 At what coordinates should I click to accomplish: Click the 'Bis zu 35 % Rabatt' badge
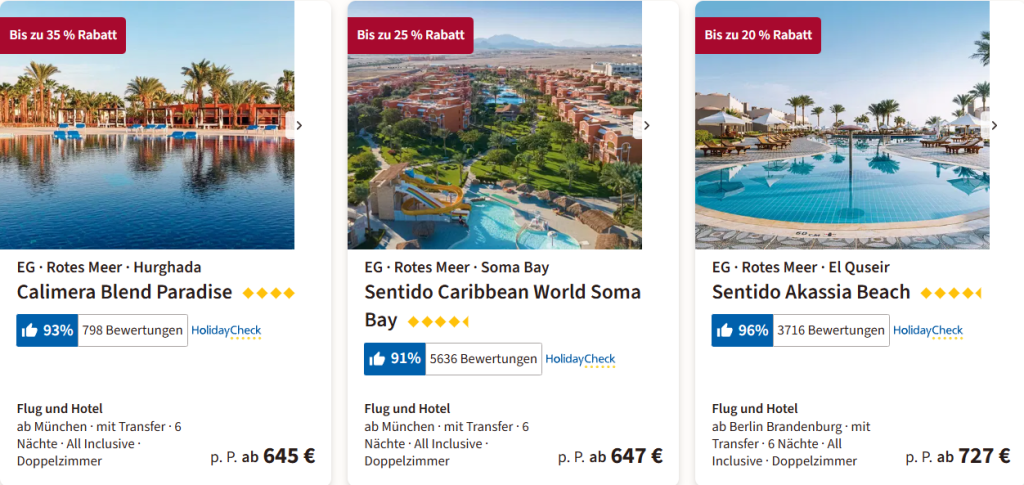tap(62, 35)
